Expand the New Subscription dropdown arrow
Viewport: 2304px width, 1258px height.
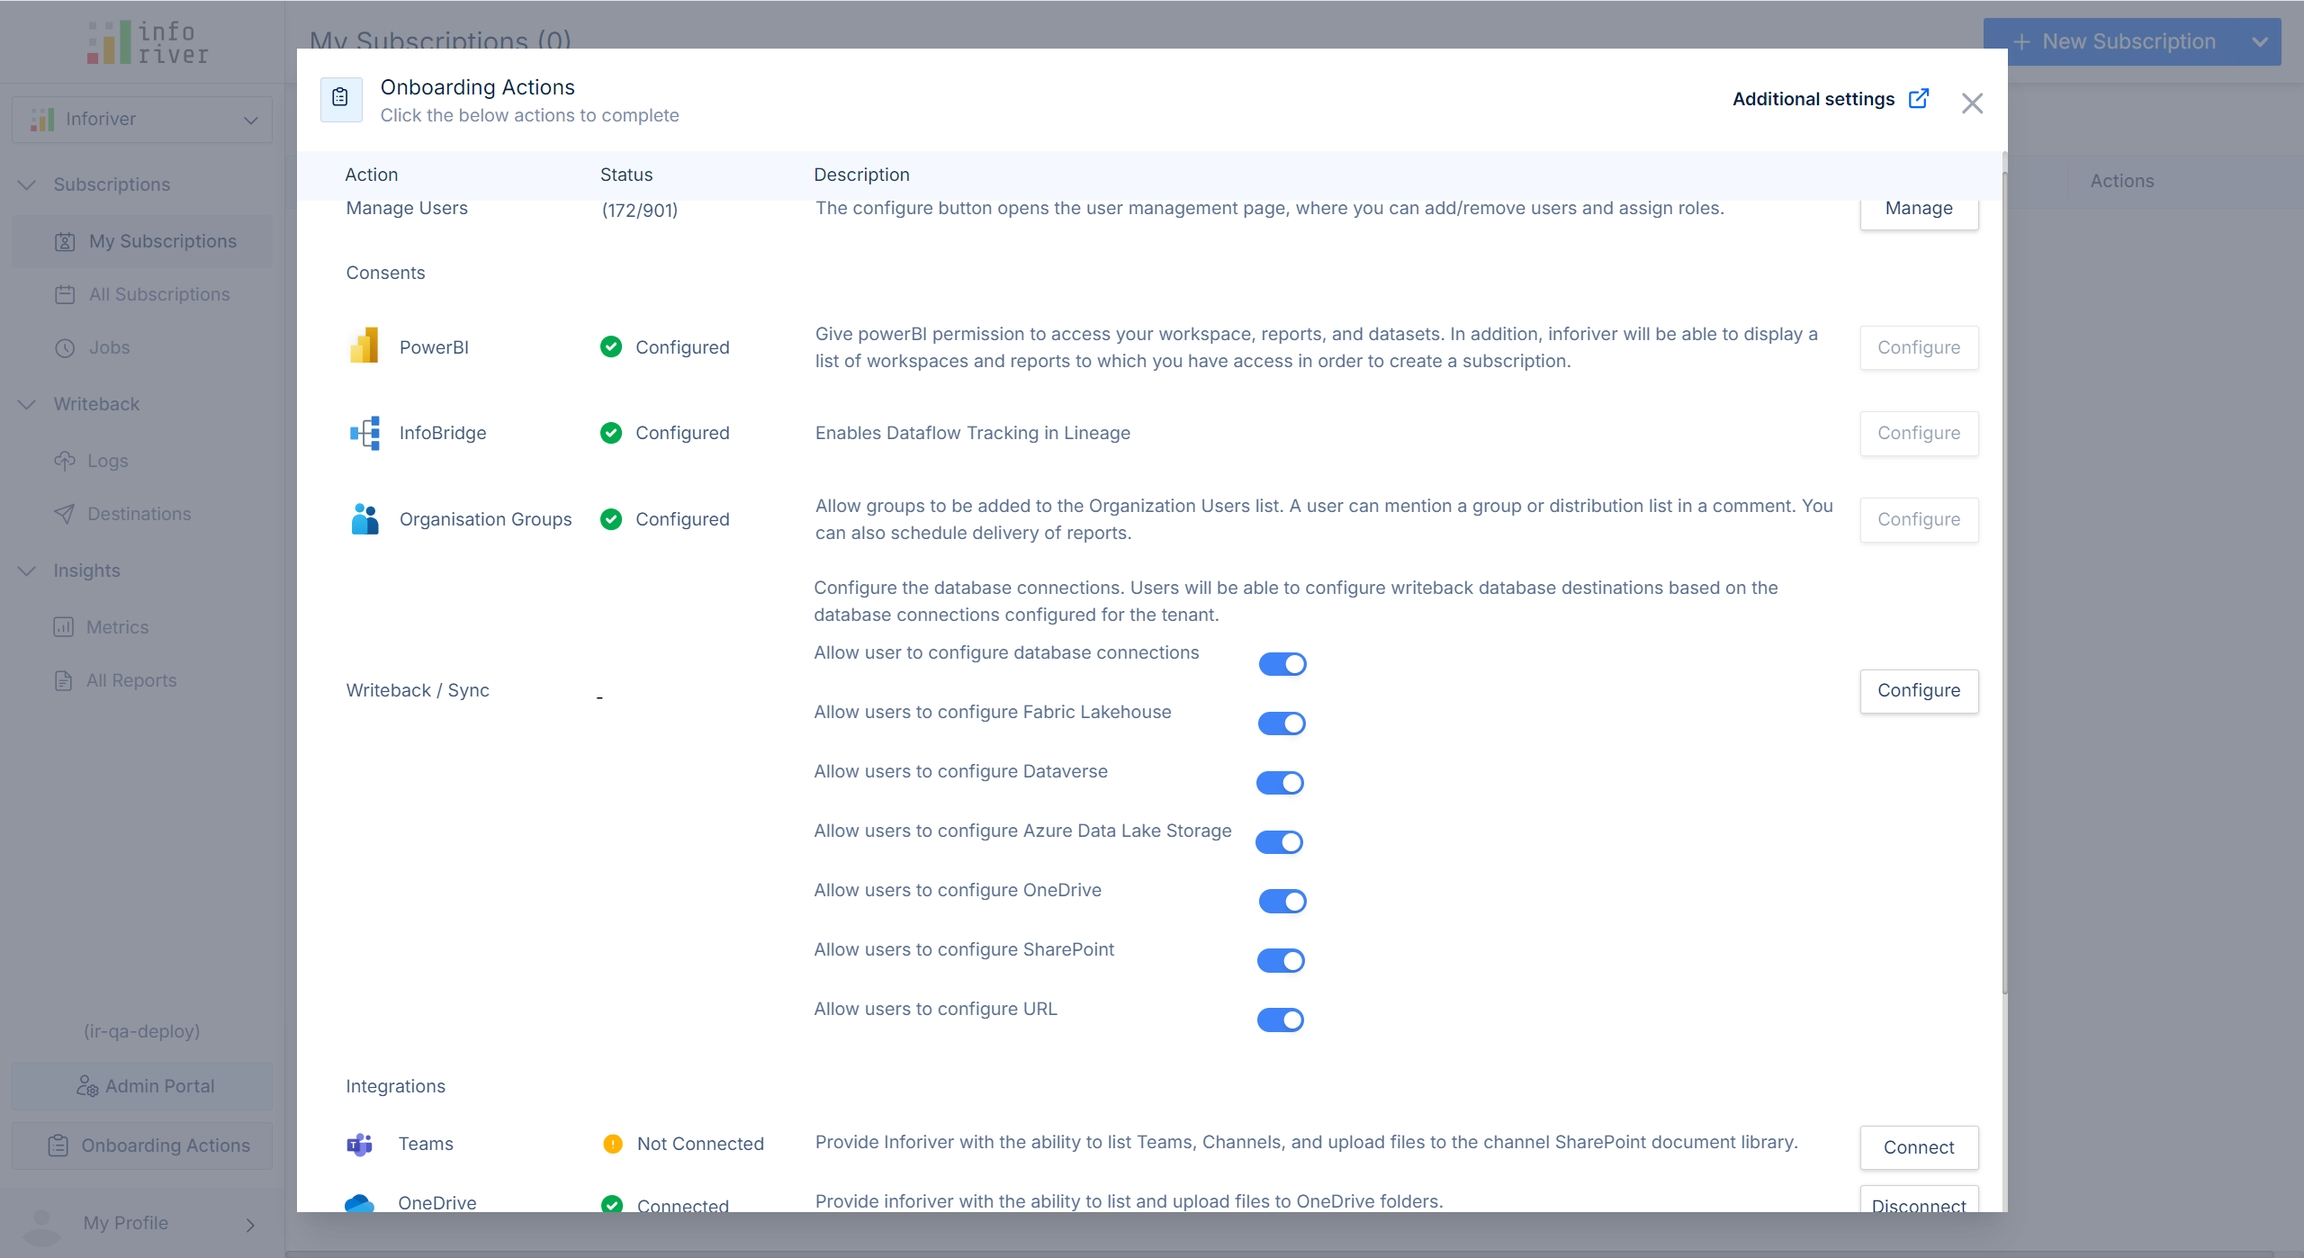[x=2259, y=42]
